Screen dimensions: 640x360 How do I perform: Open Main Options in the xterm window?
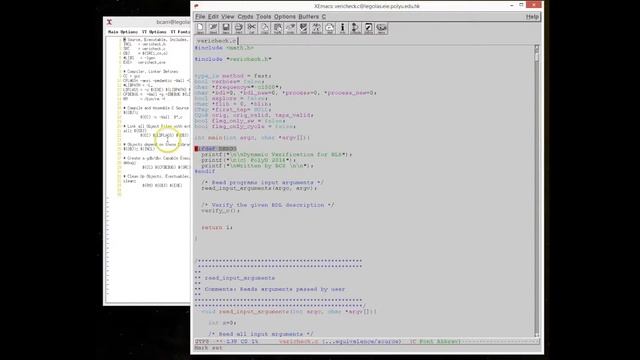123,32
